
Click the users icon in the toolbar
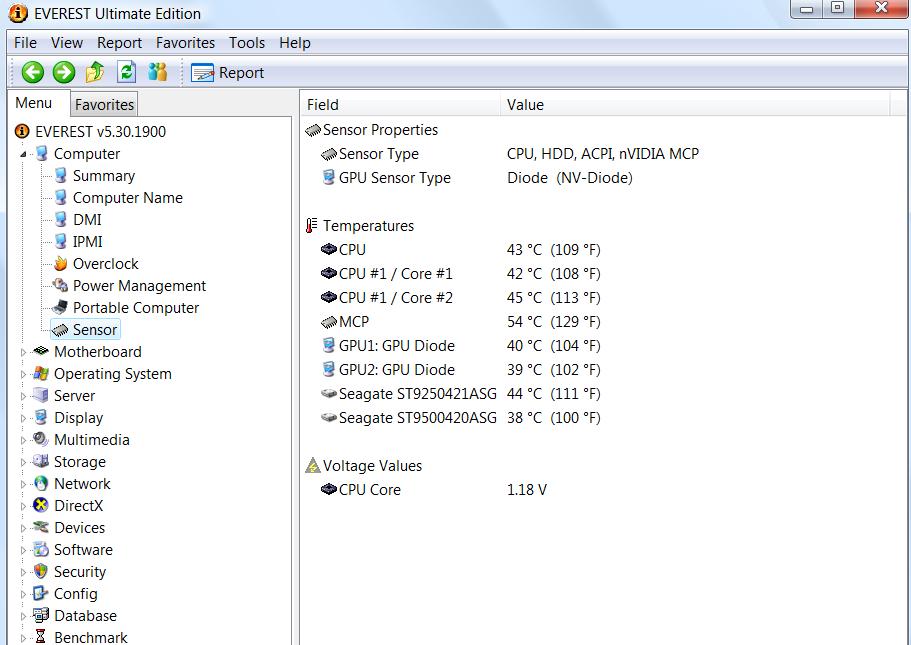(157, 72)
